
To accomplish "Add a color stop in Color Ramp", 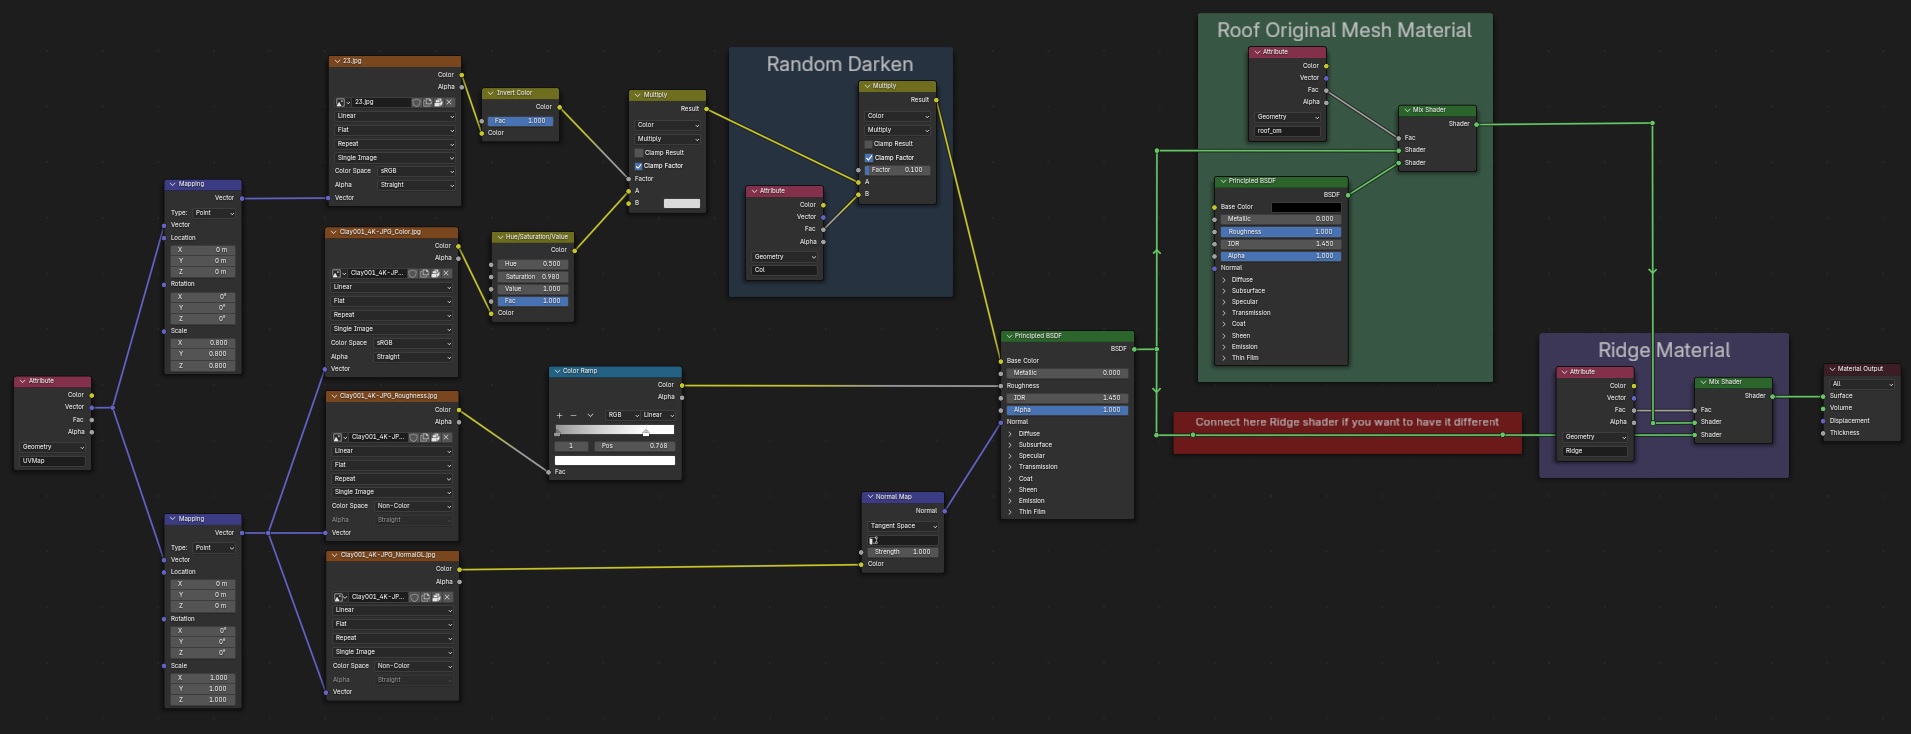I will click(559, 415).
